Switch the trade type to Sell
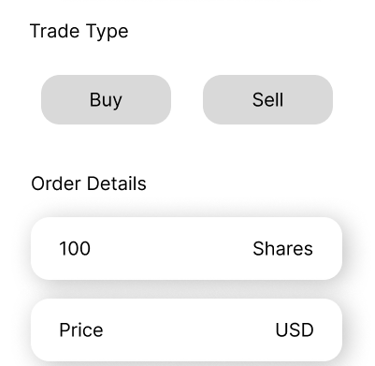 268,100
